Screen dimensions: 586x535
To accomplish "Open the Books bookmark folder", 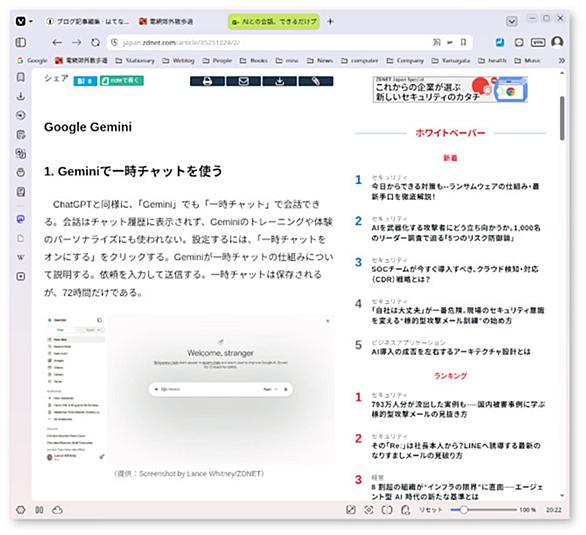I will click(254, 61).
